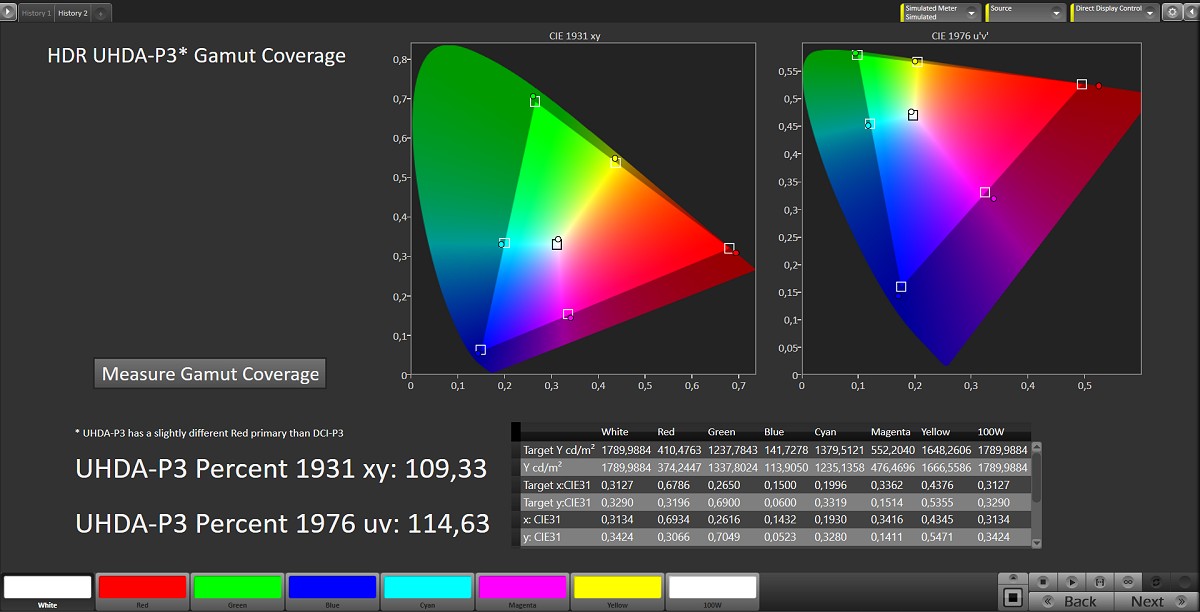Click the play read series icon
The width and height of the screenshot is (1200, 612).
(1070, 580)
